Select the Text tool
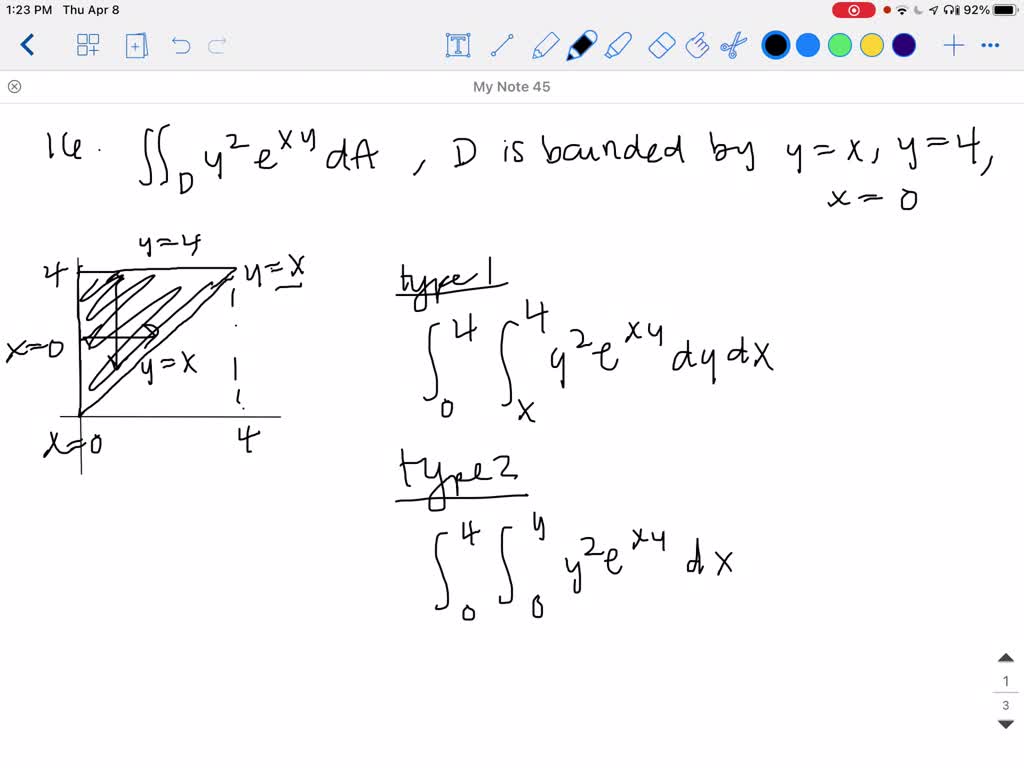Screen dimensions: 1024x768 click(x=456, y=45)
